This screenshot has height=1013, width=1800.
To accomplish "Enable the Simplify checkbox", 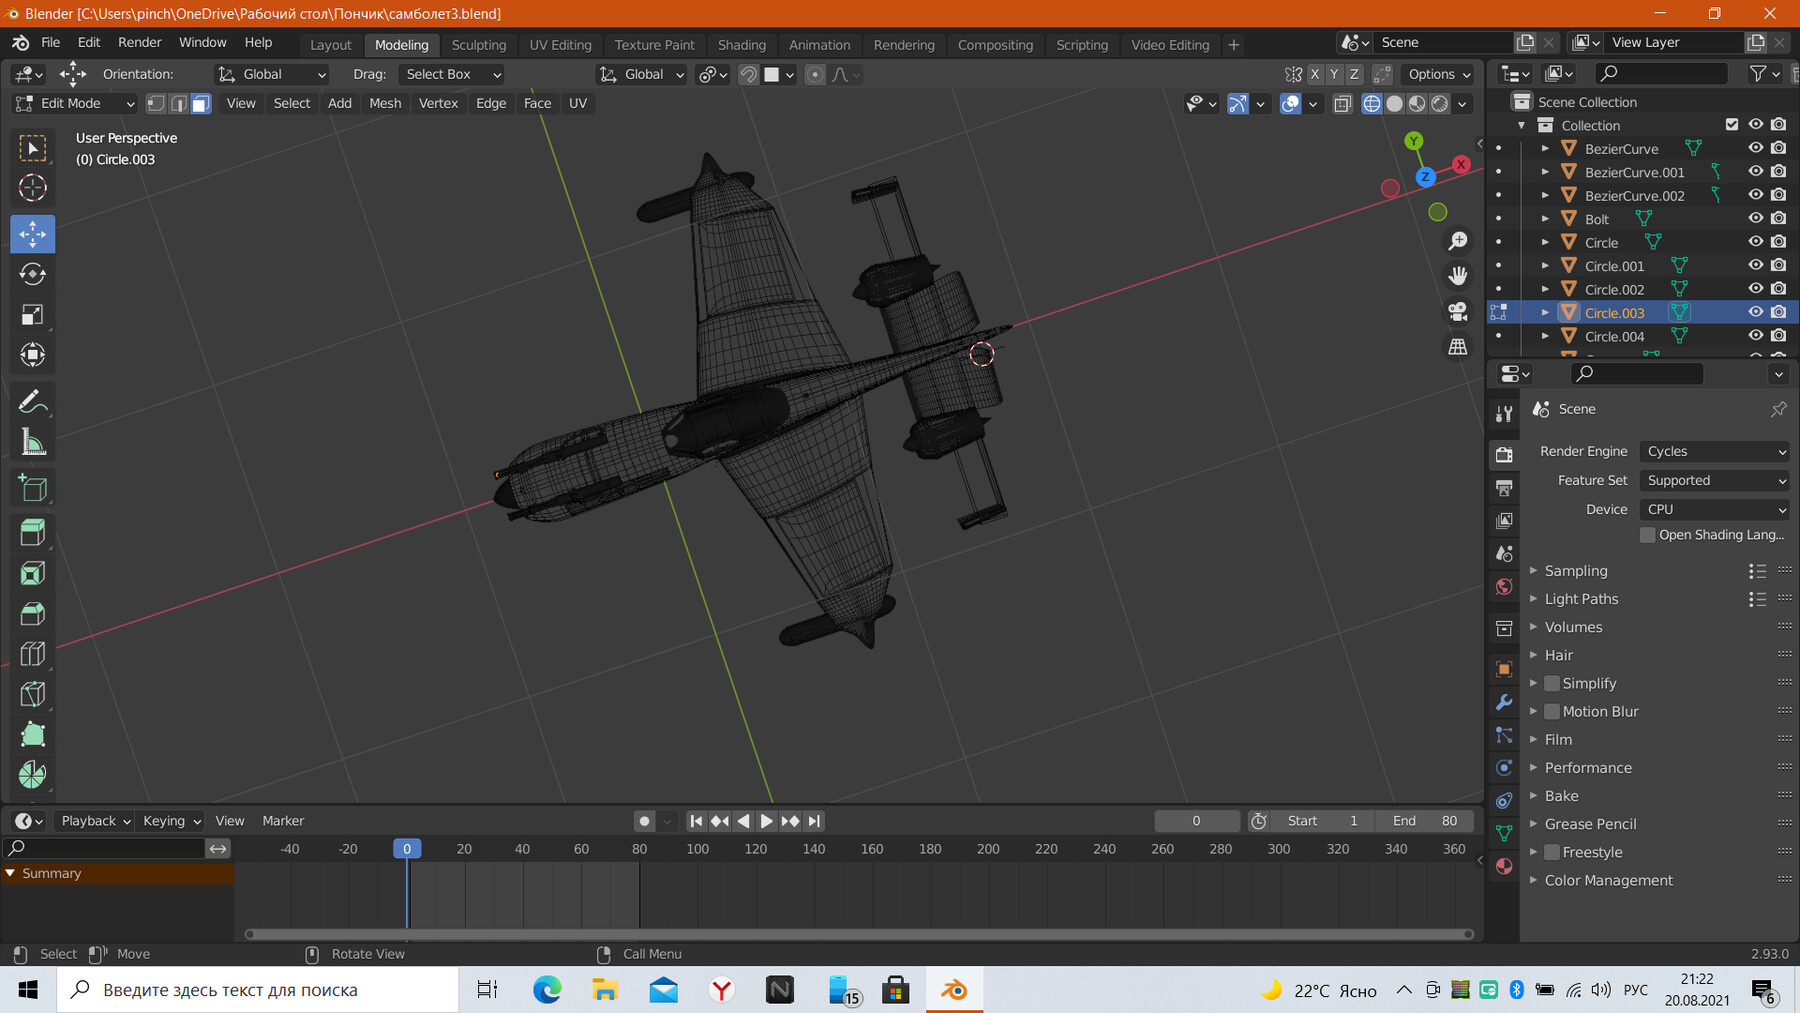I will (1552, 683).
